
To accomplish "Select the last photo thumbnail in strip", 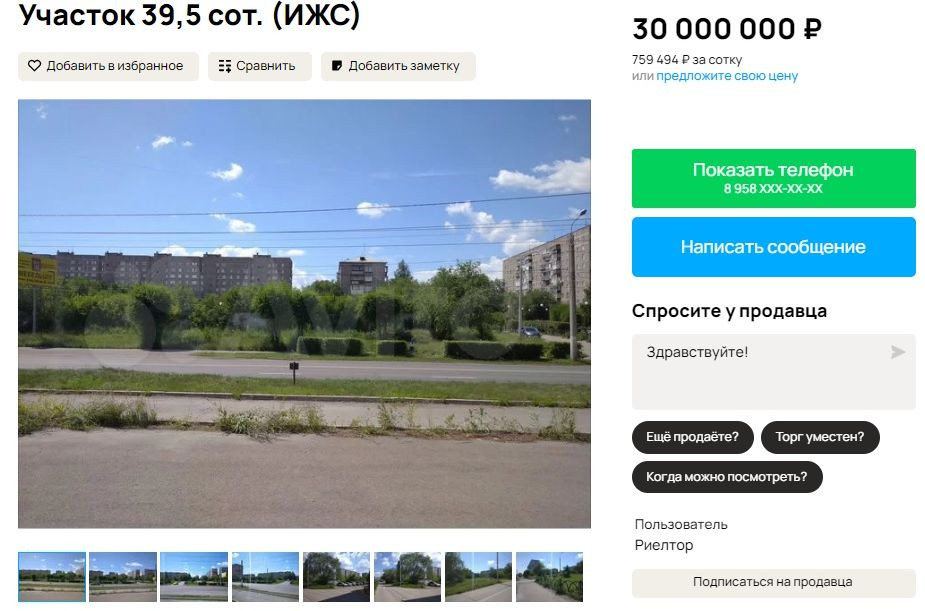I will pos(549,577).
